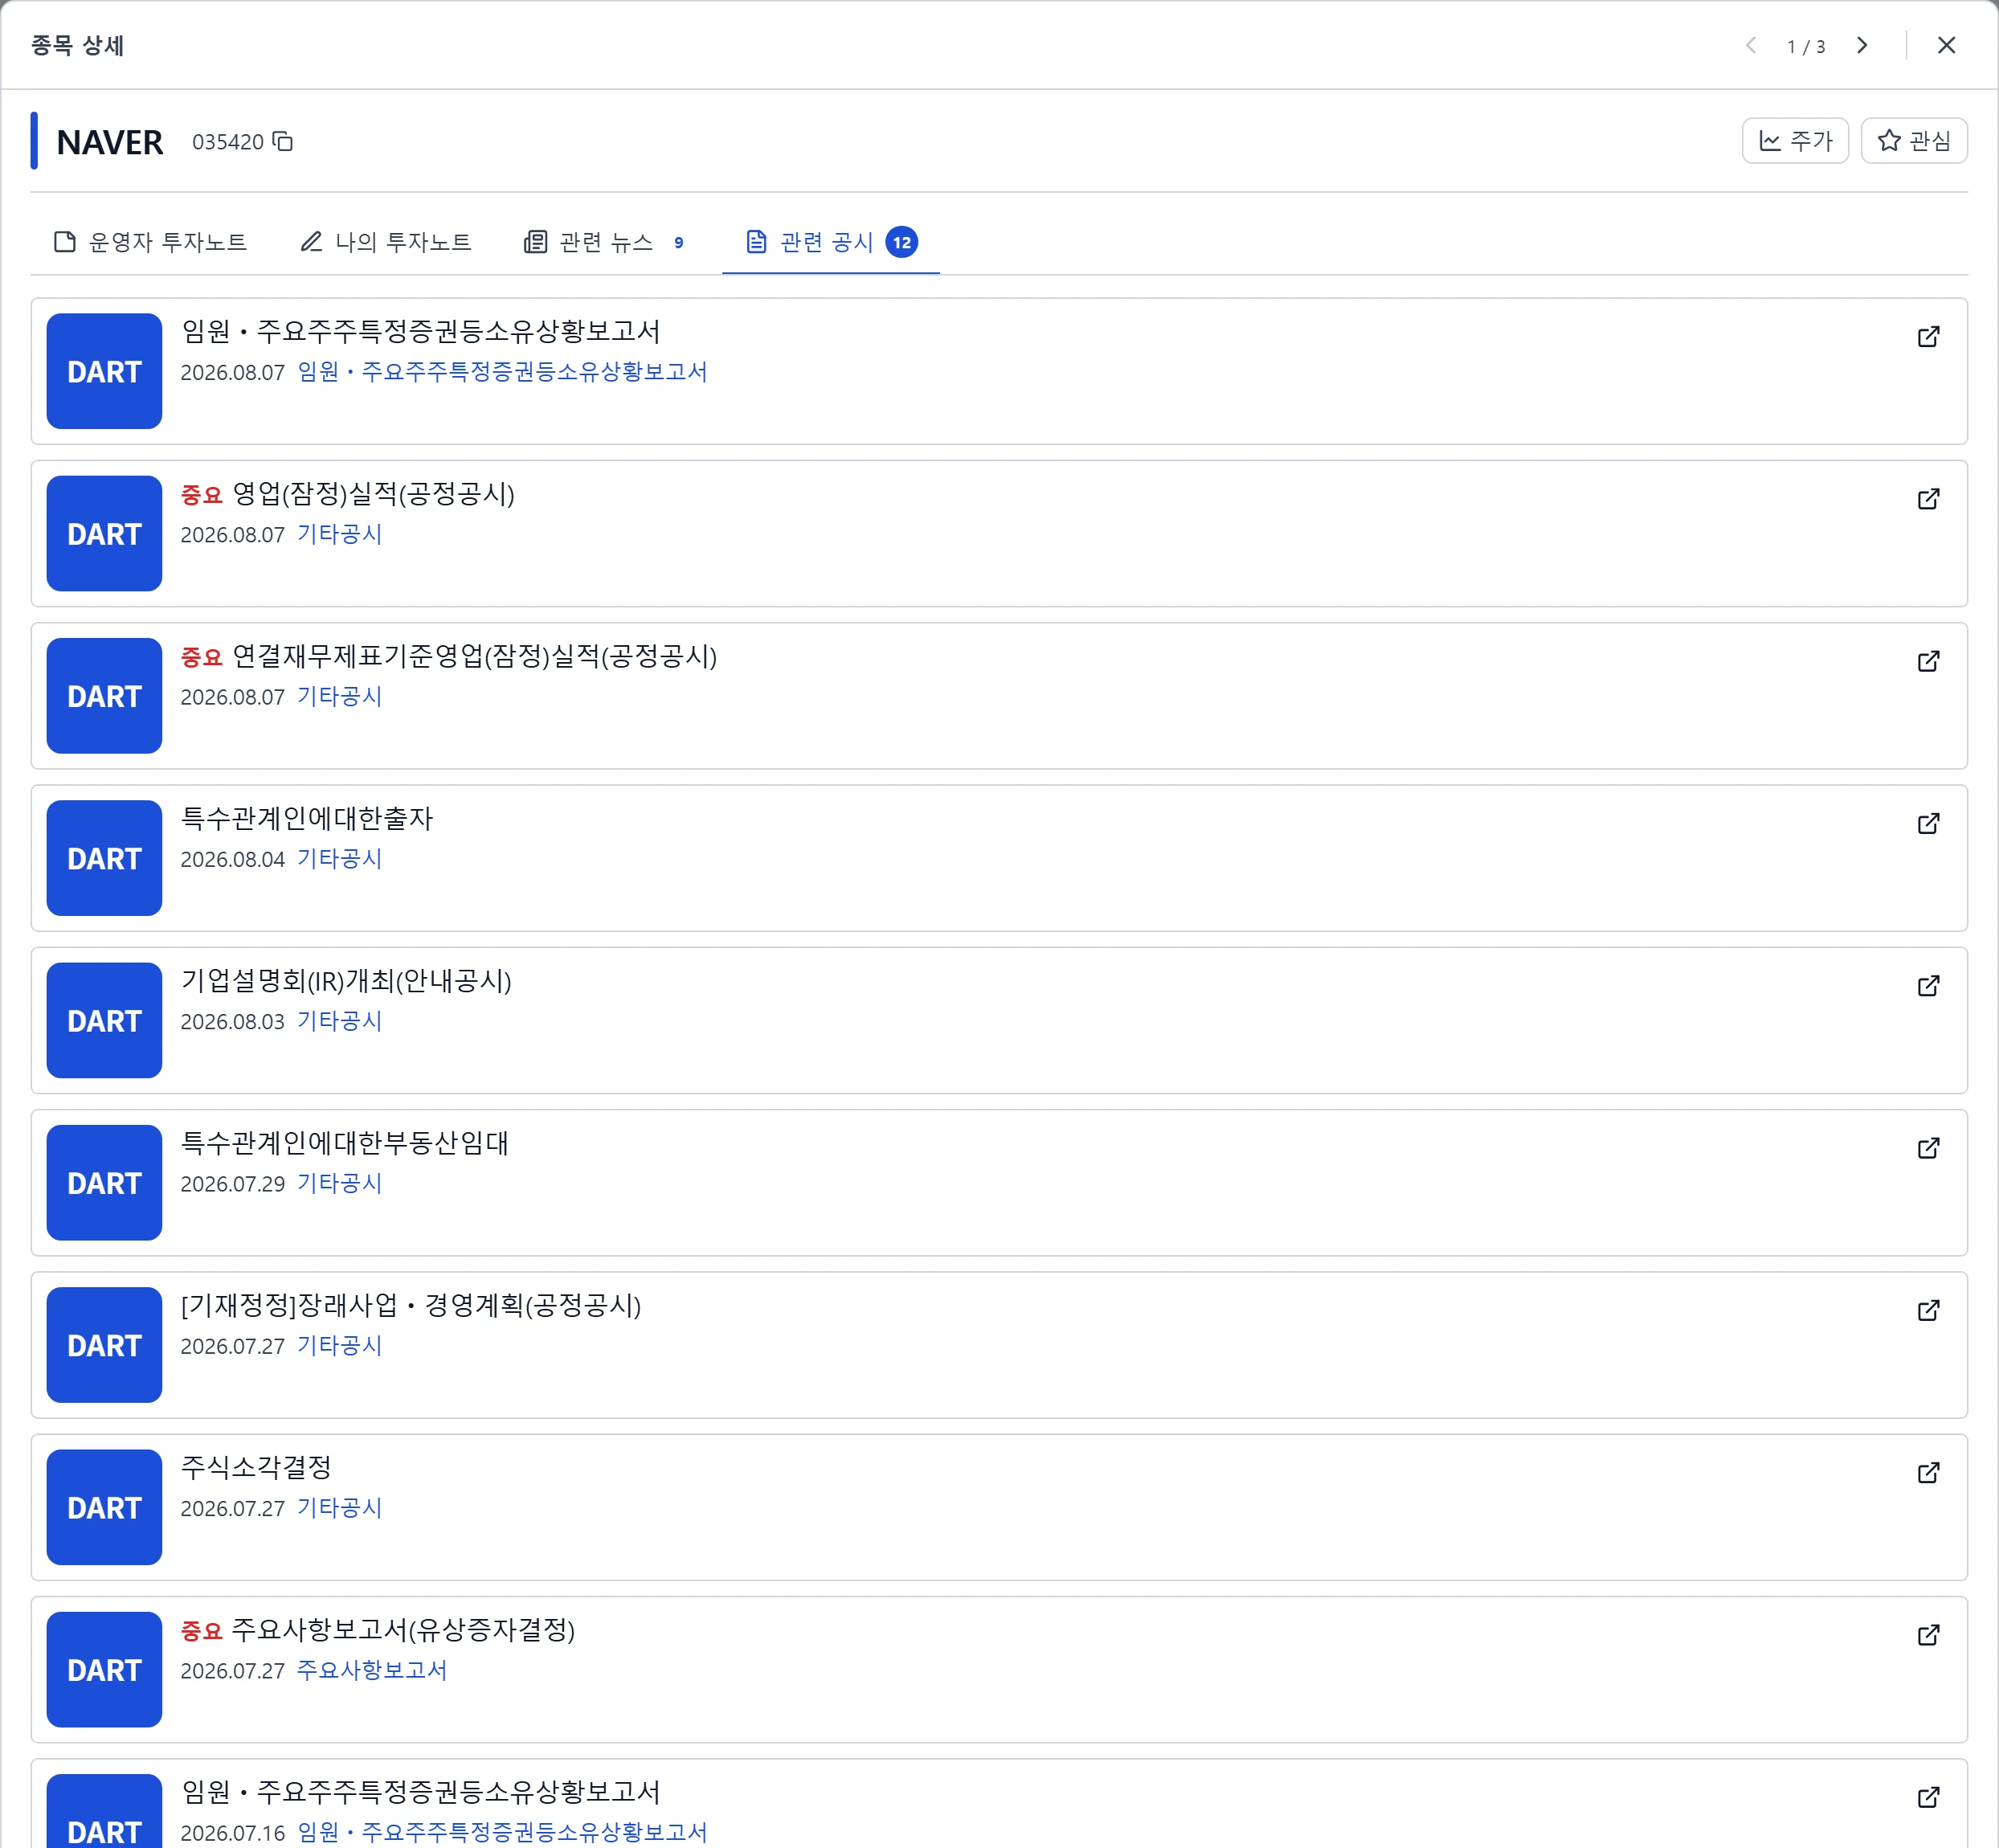
Task: Open external link for 연결재무제표기준영업(잠정)실적
Action: [1928, 661]
